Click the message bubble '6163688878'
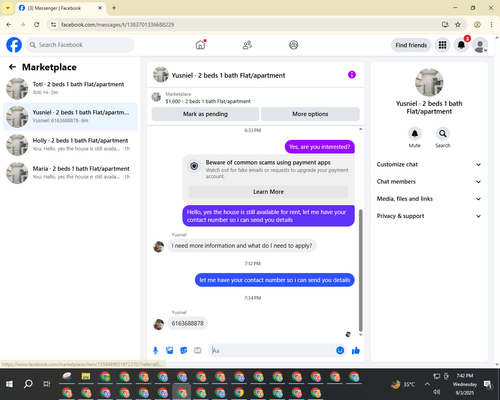 click(187, 323)
